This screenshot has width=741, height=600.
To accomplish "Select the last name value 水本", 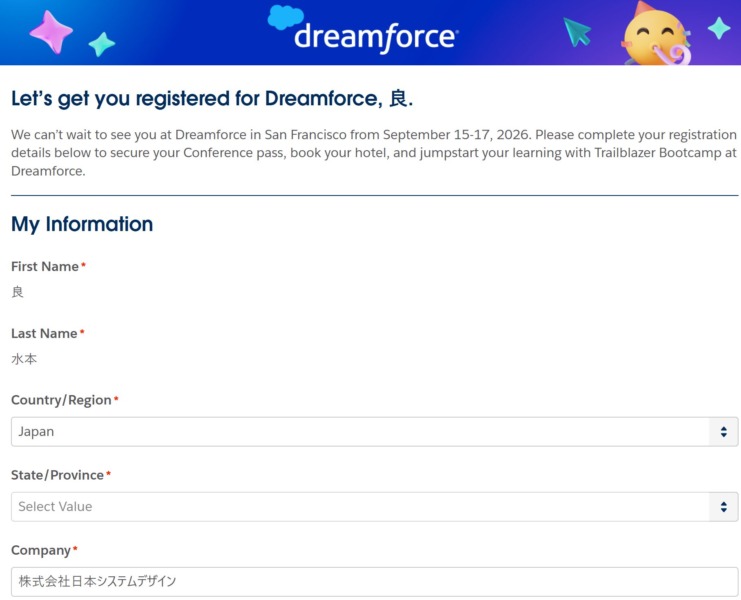I will coord(24,359).
